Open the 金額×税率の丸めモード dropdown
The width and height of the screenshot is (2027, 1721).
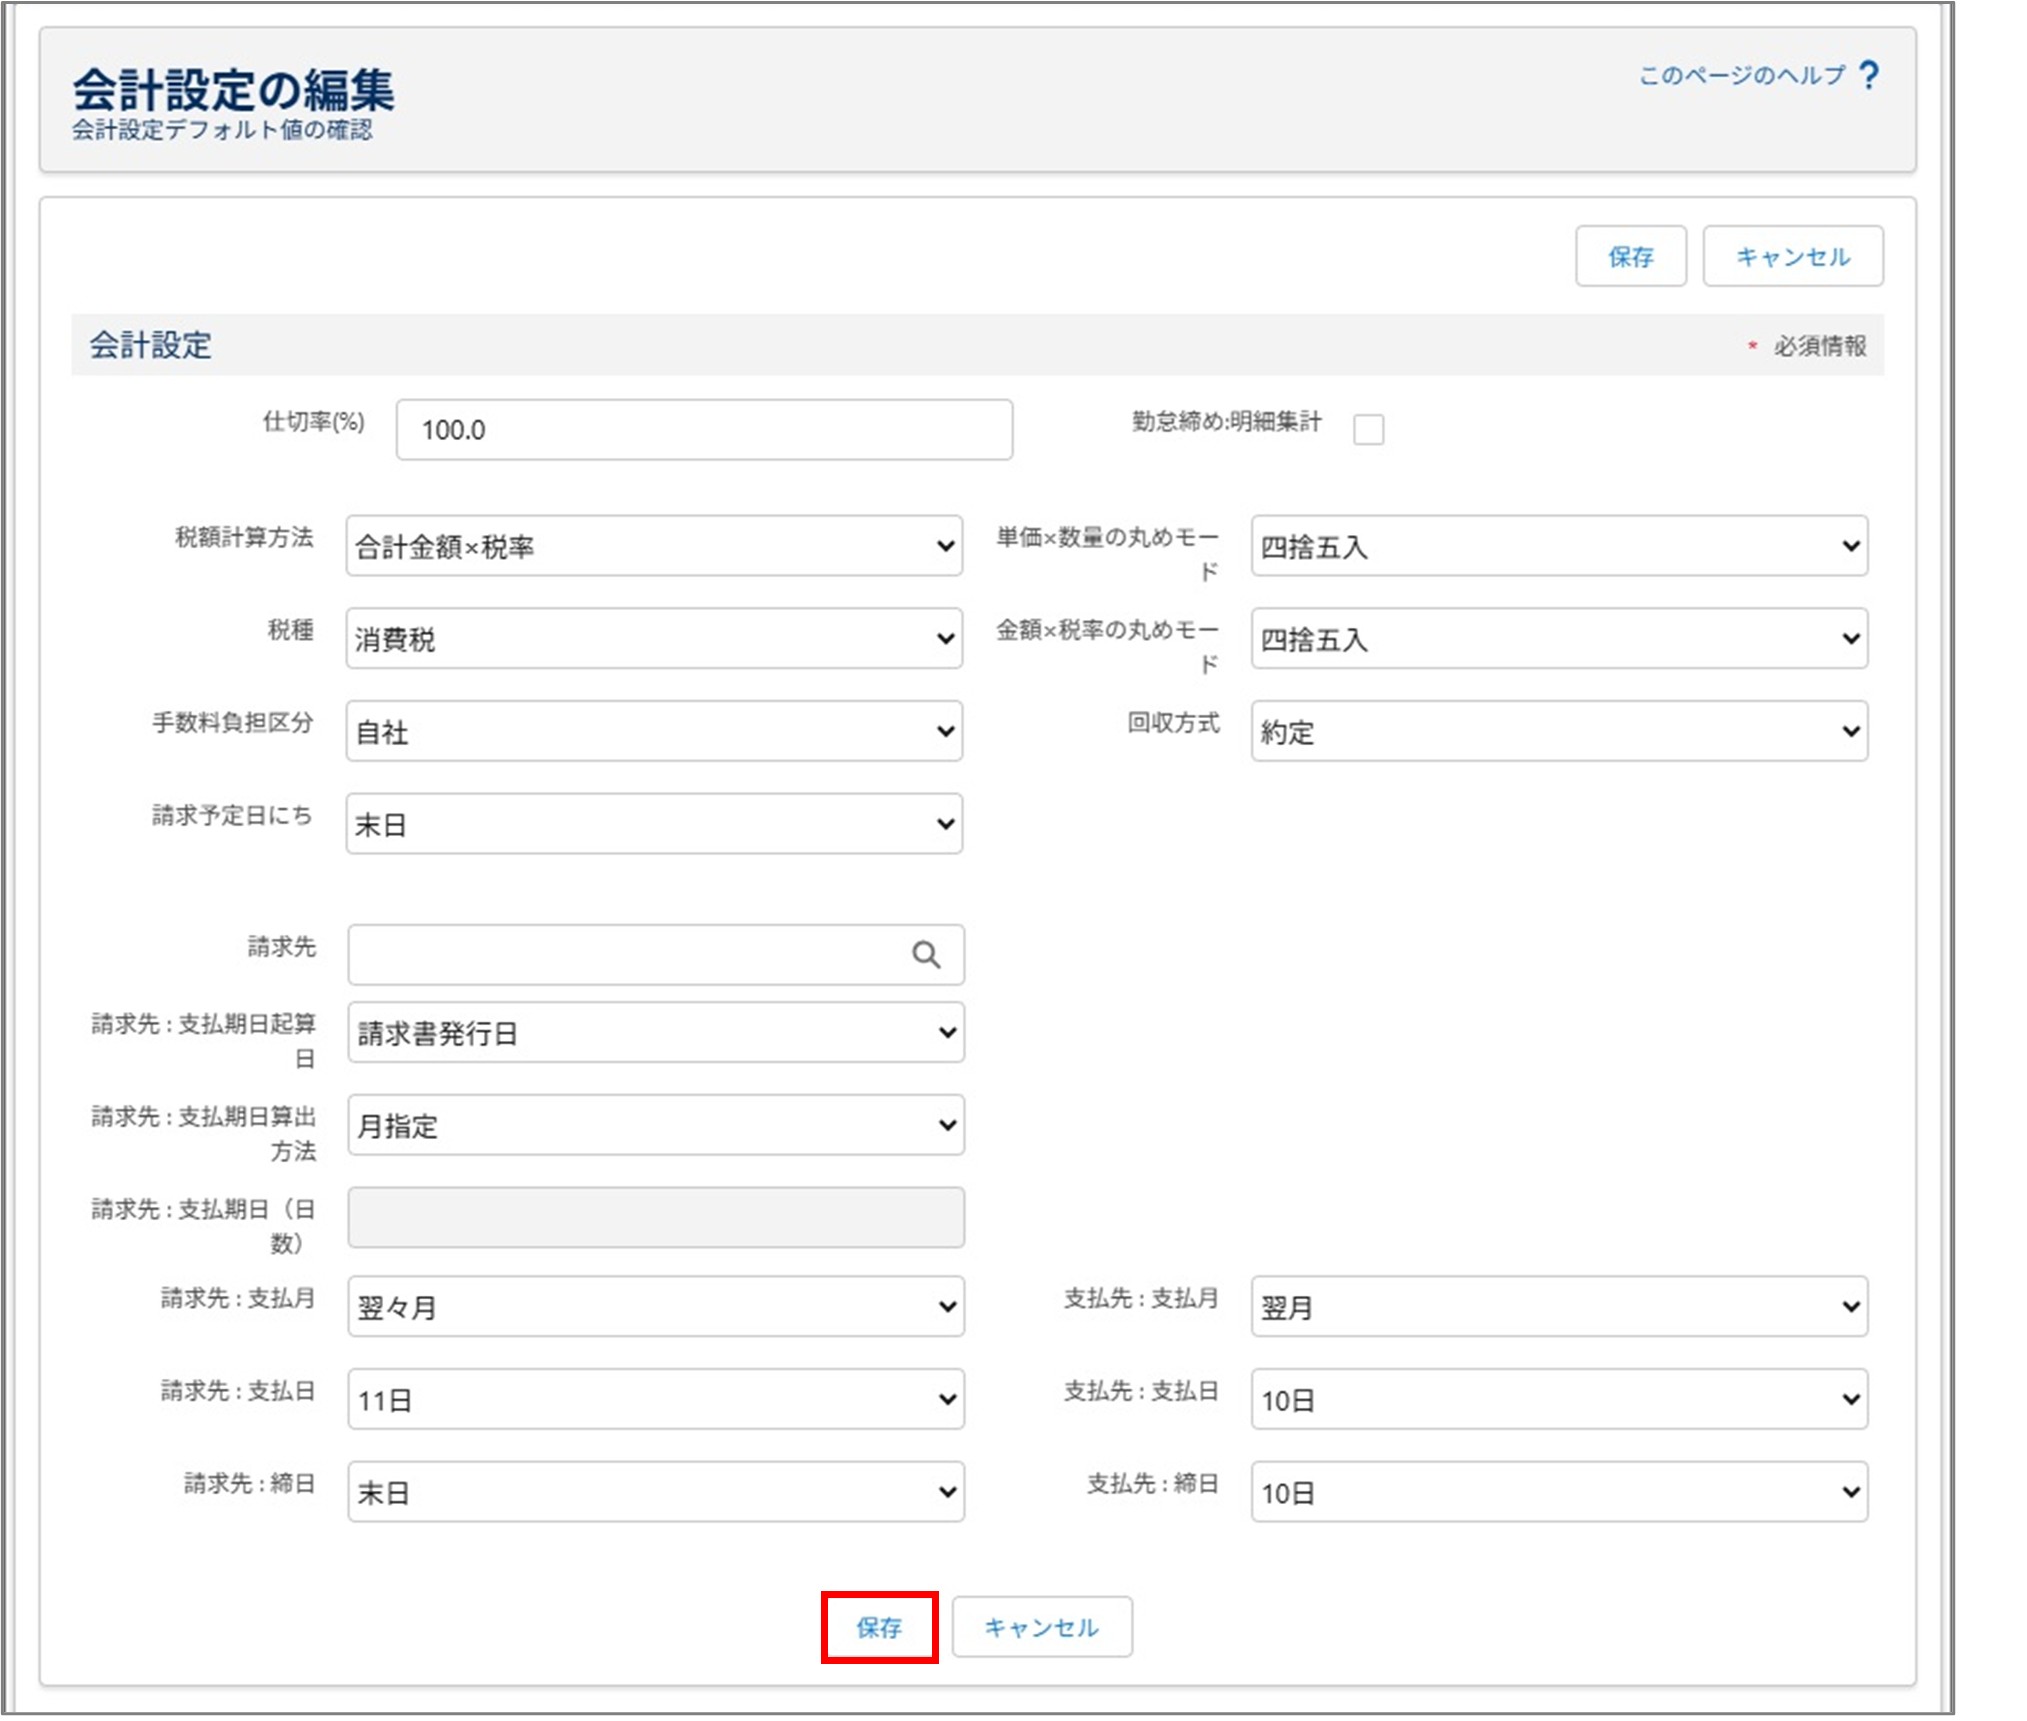pyautogui.click(x=1558, y=638)
